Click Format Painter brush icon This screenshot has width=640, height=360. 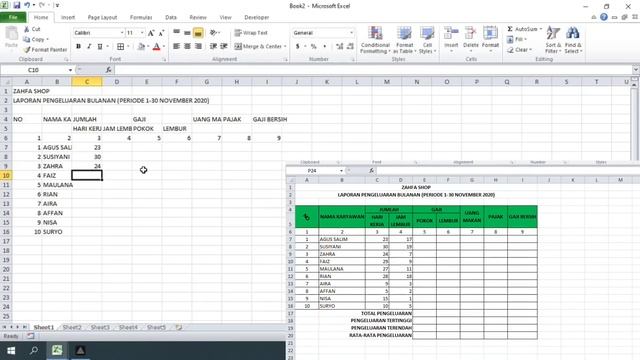27,49
